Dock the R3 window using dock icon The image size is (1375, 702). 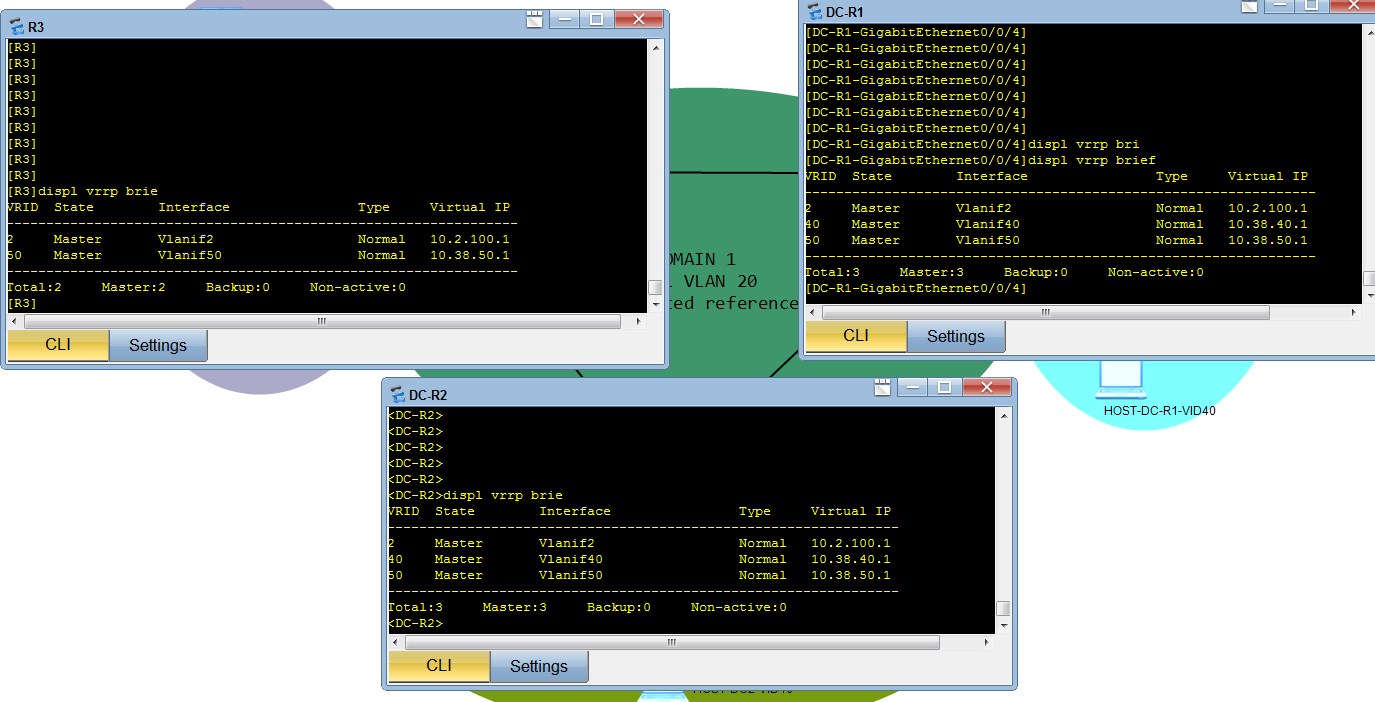tap(535, 18)
